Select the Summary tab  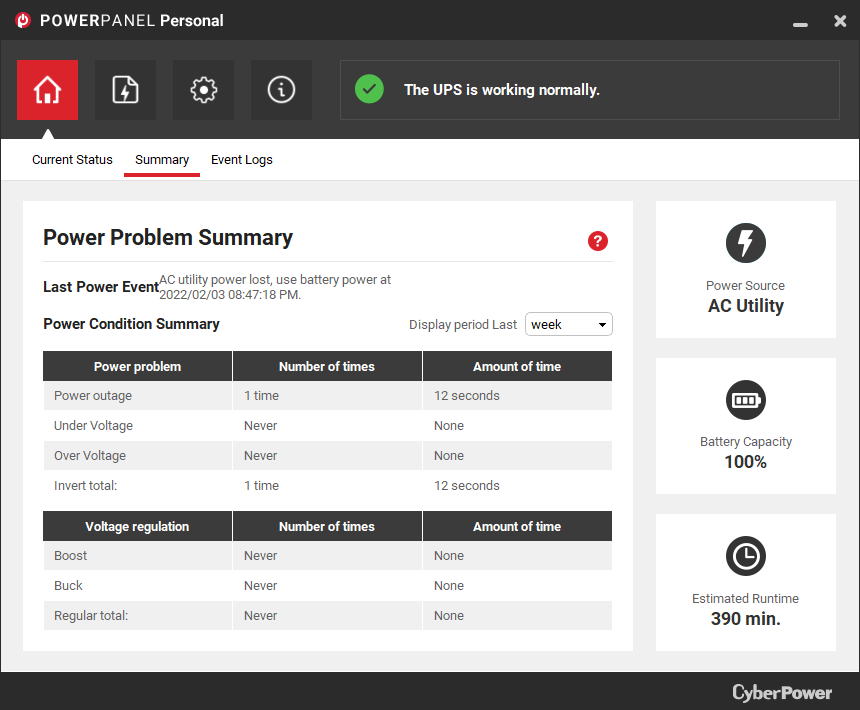point(162,160)
